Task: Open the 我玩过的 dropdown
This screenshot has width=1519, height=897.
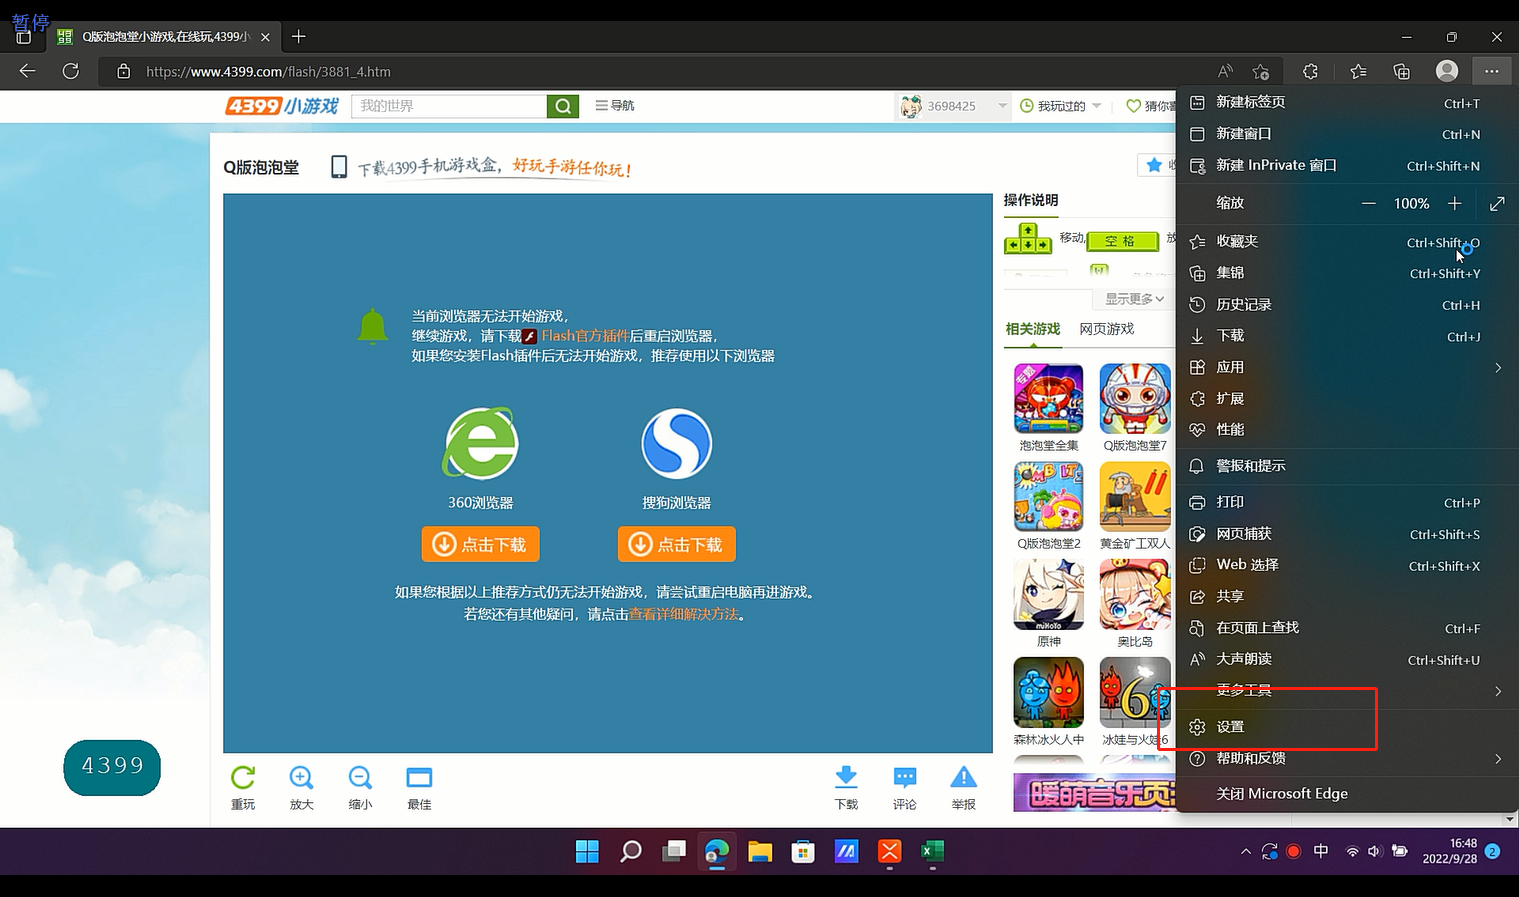Action: point(1060,105)
